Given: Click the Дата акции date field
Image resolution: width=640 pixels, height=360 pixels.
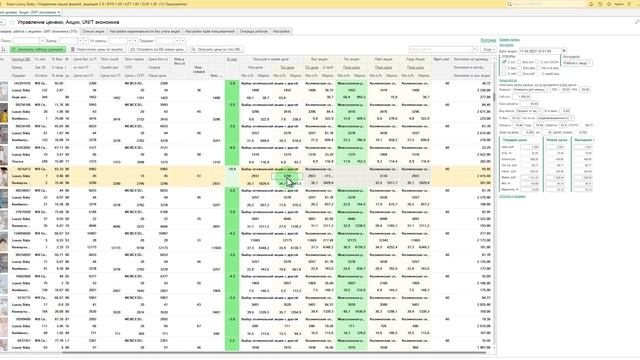Looking at the screenshot, I should pos(540,51).
